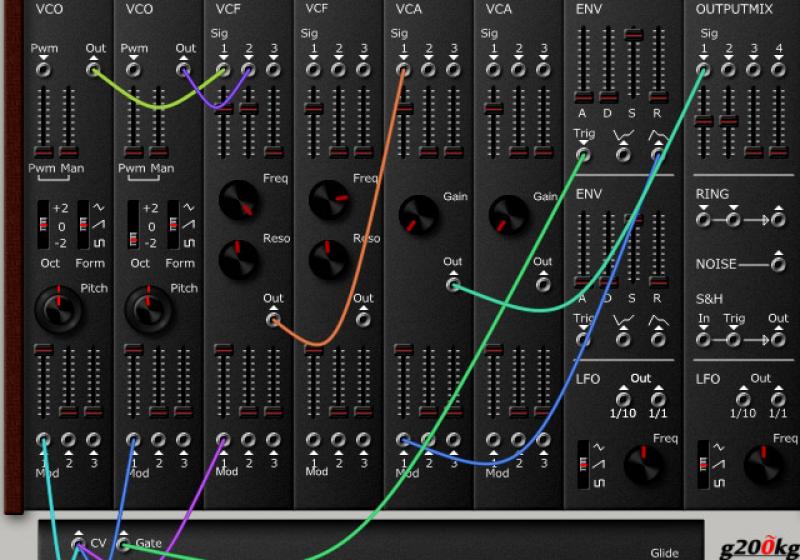This screenshot has width=800, height=560.
Task: Click second VCA Mod 3 jack
Action: pos(543,439)
